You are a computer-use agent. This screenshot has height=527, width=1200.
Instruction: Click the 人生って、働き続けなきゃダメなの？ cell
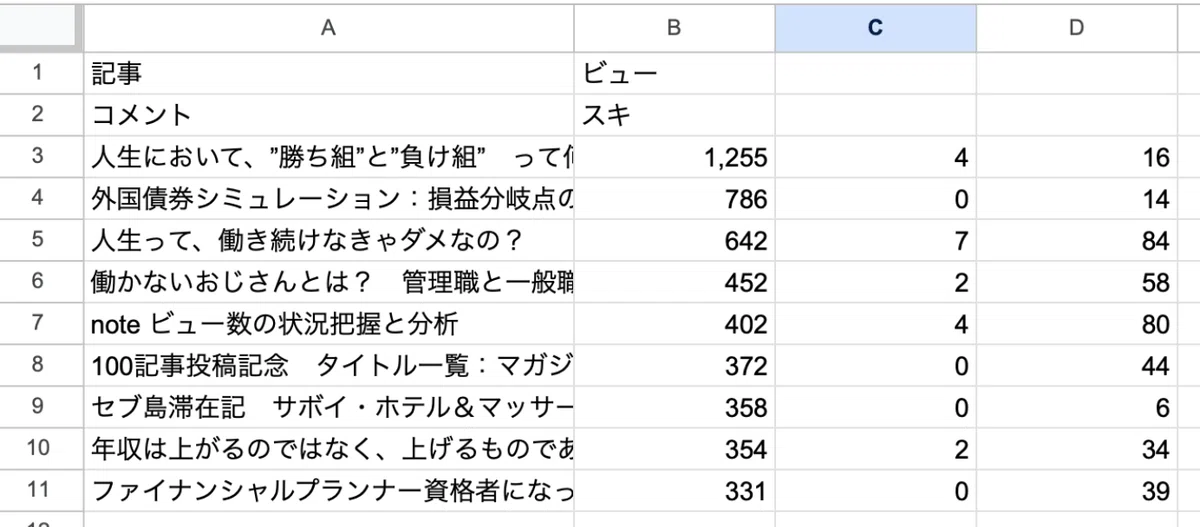[x=328, y=241]
